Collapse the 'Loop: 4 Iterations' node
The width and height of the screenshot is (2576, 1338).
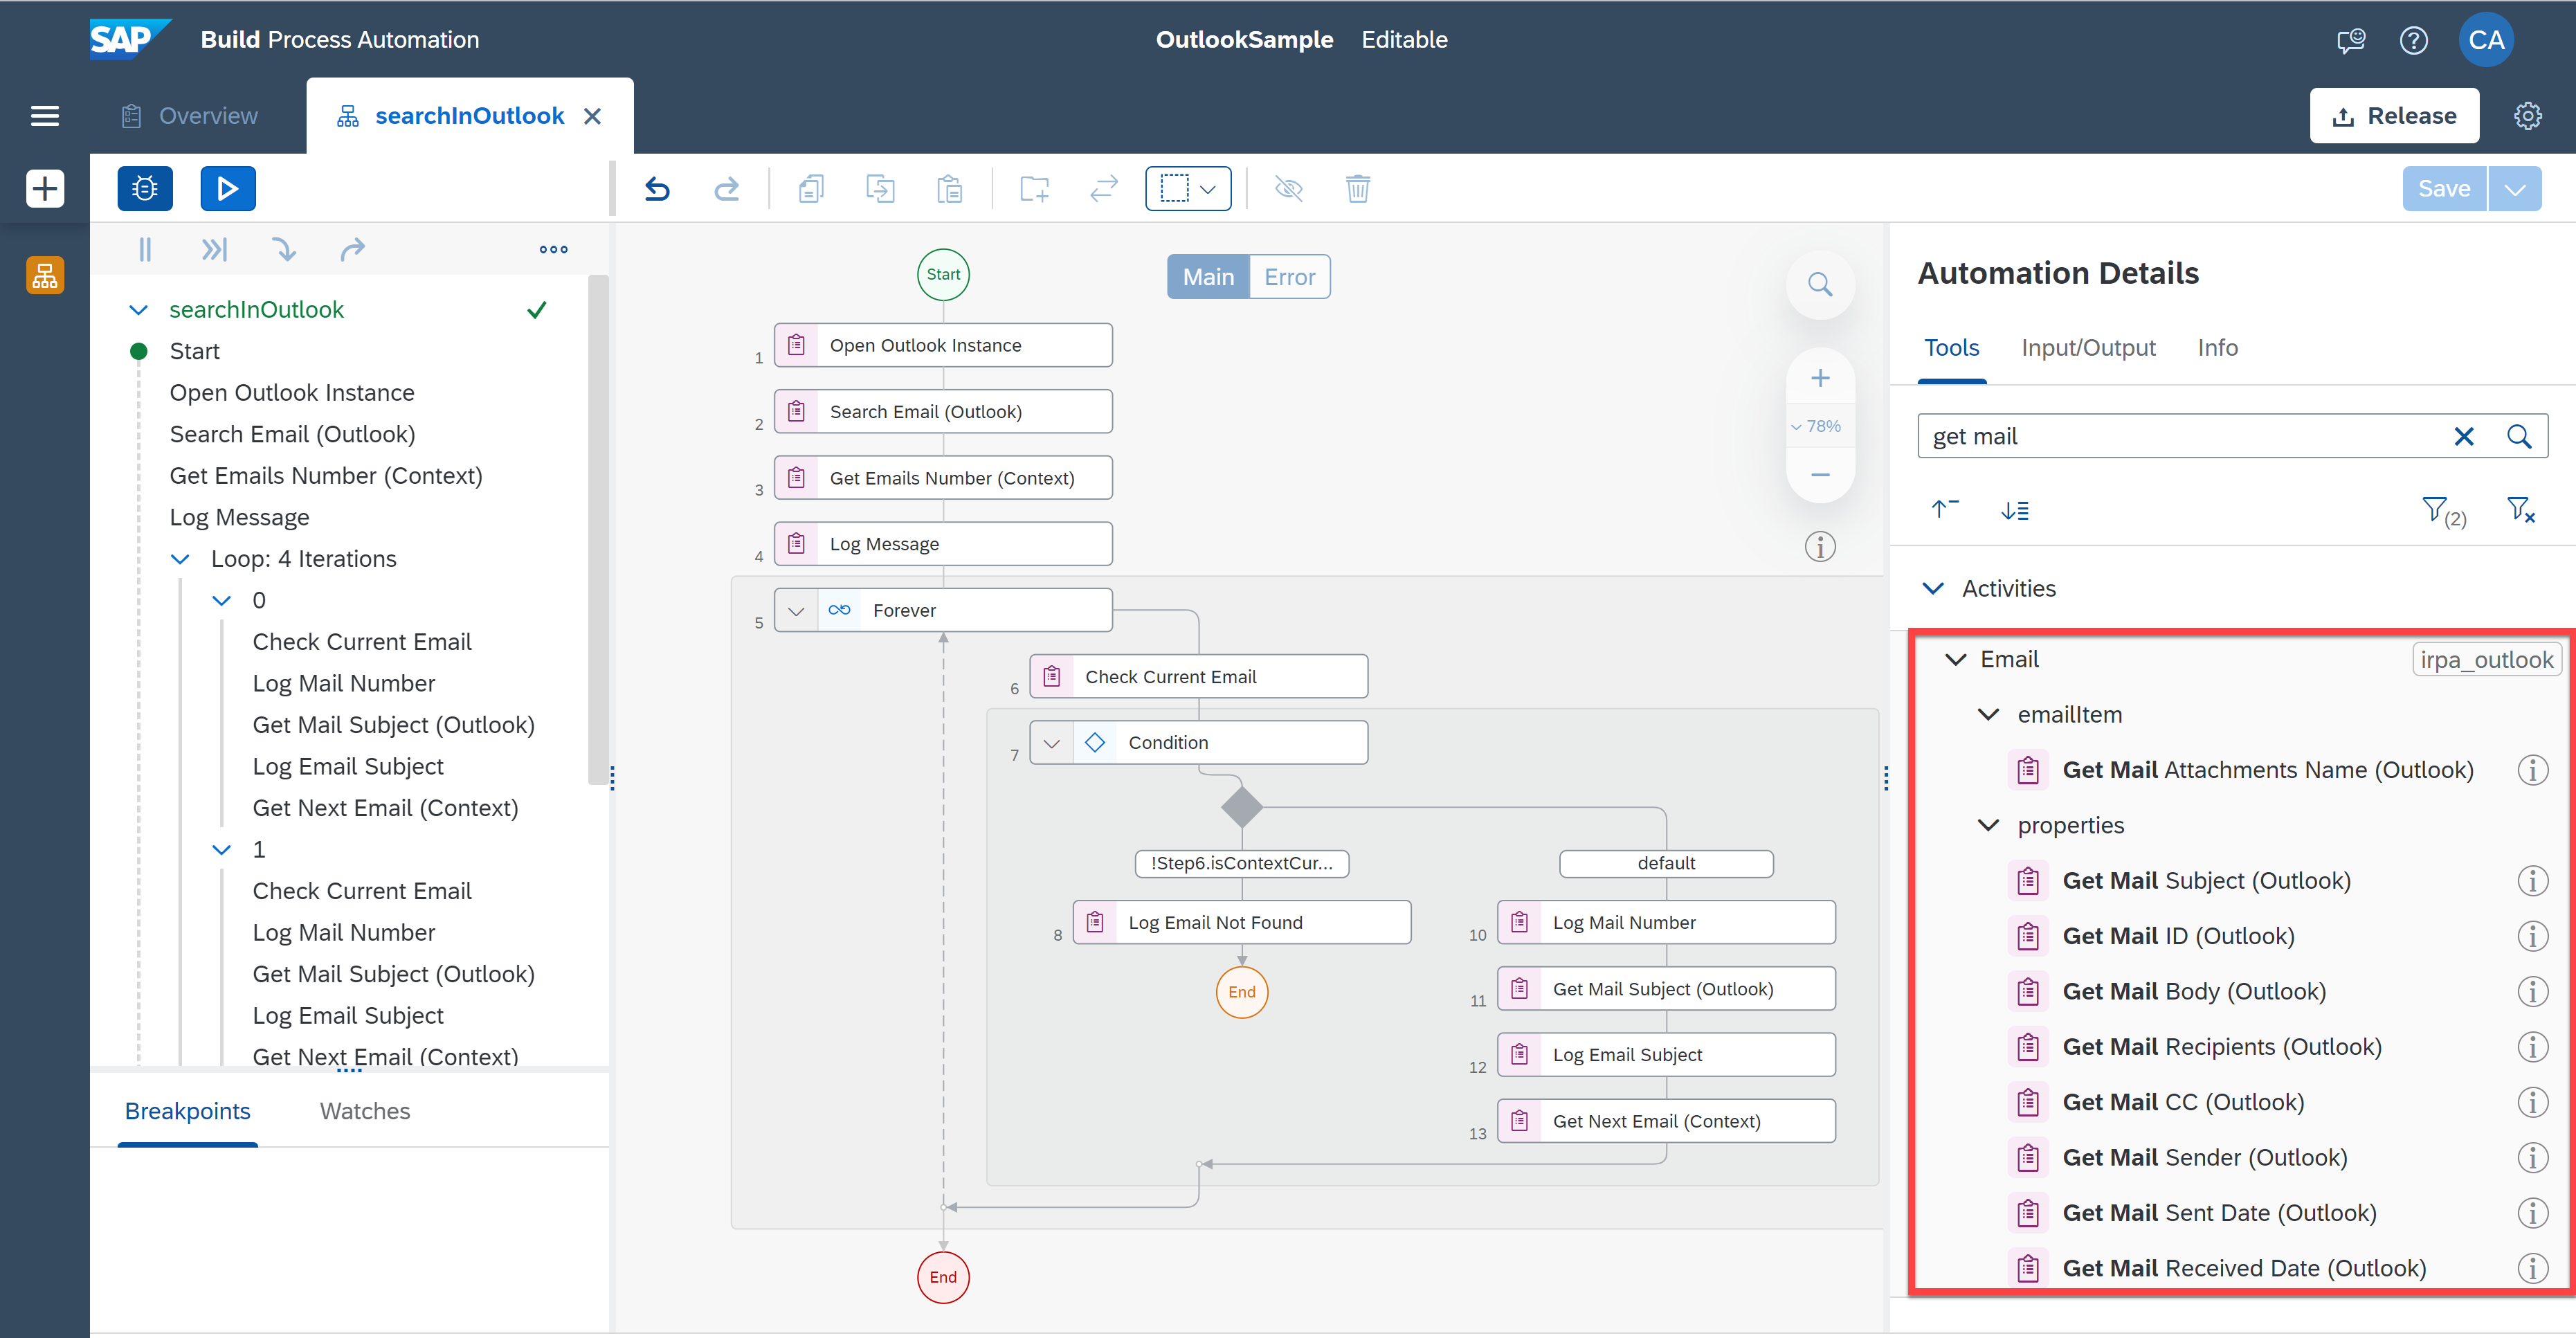coord(180,559)
